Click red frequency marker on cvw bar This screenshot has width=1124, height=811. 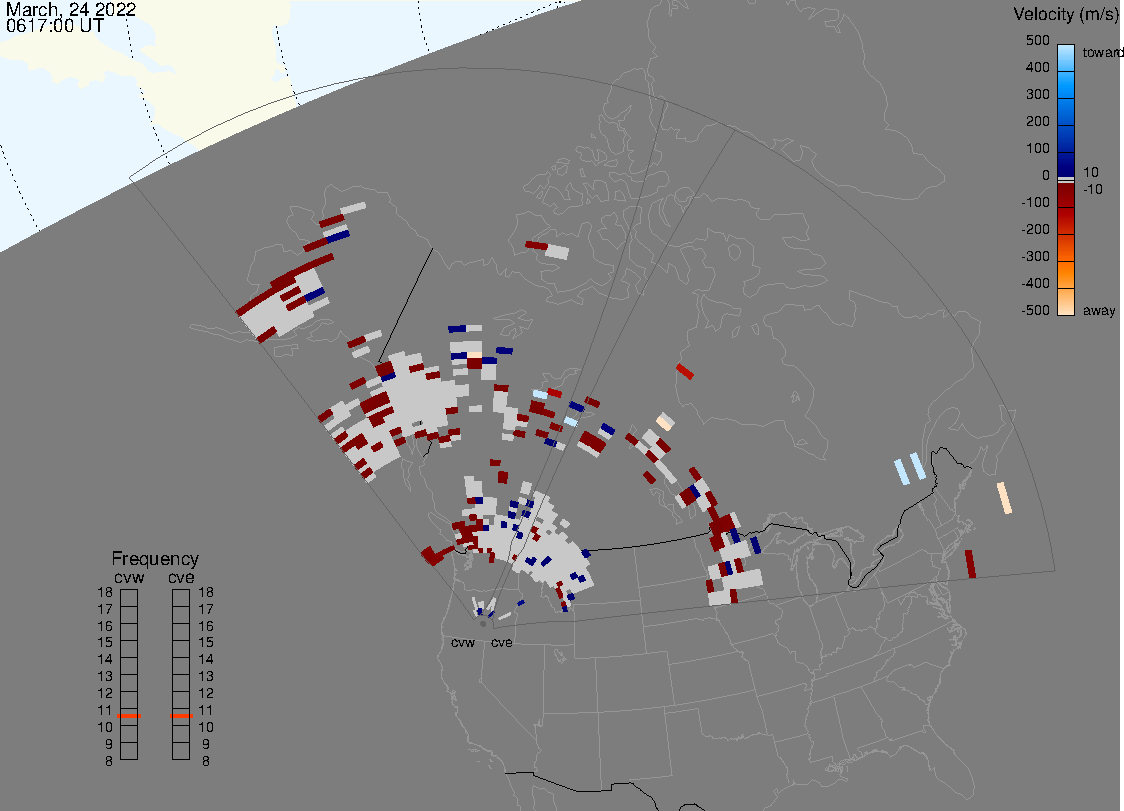click(x=128, y=716)
